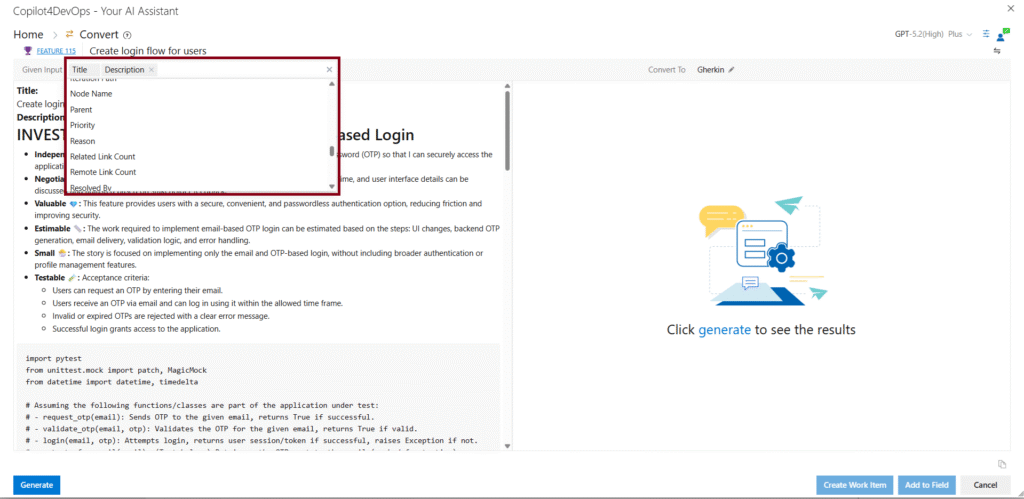Click the Convert To label
The width and height of the screenshot is (1024, 499).
[667, 70]
